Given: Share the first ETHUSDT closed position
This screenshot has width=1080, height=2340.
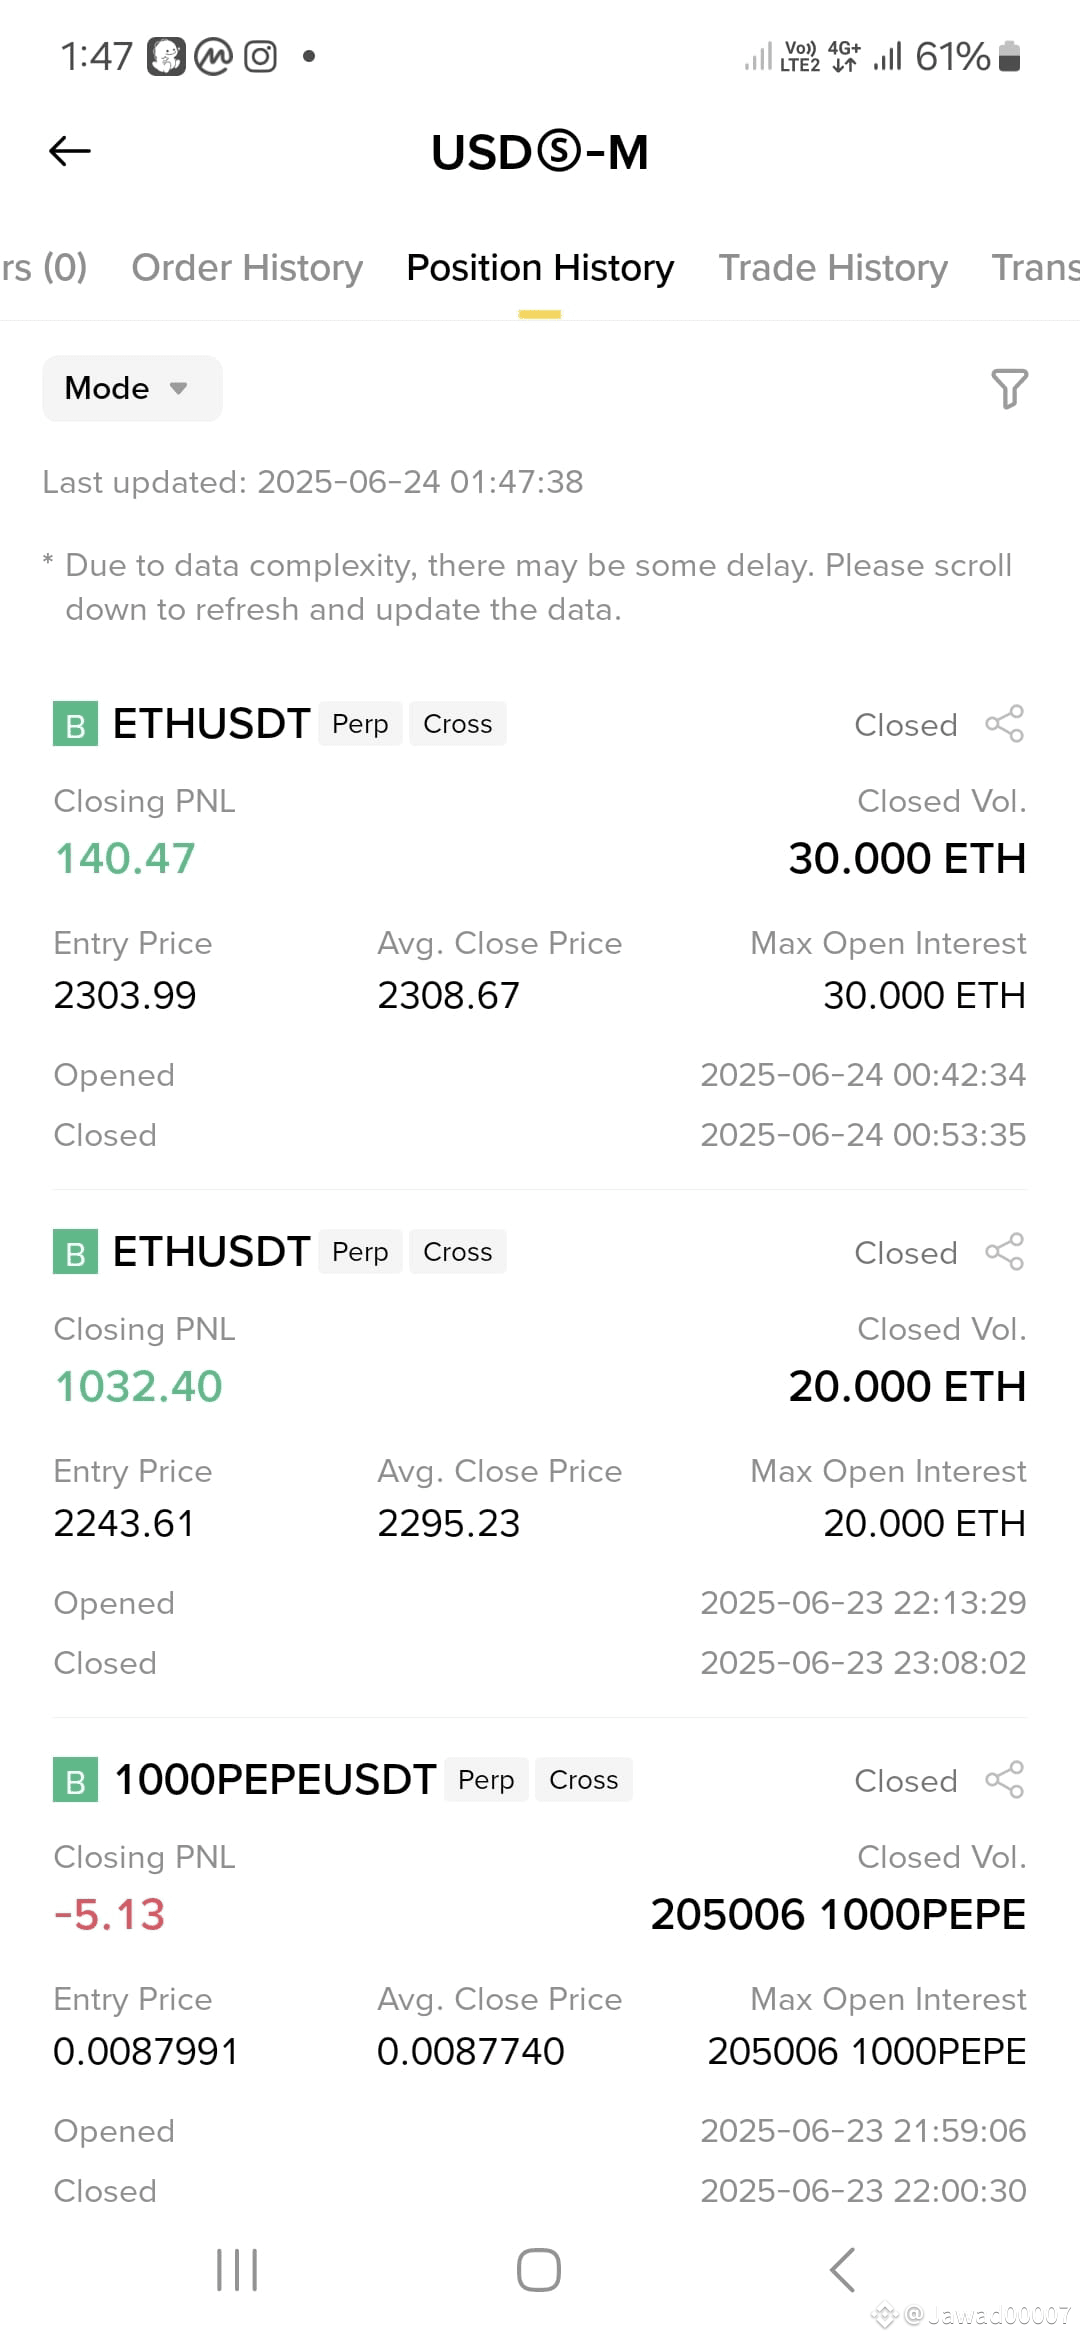Looking at the screenshot, I should [1005, 724].
